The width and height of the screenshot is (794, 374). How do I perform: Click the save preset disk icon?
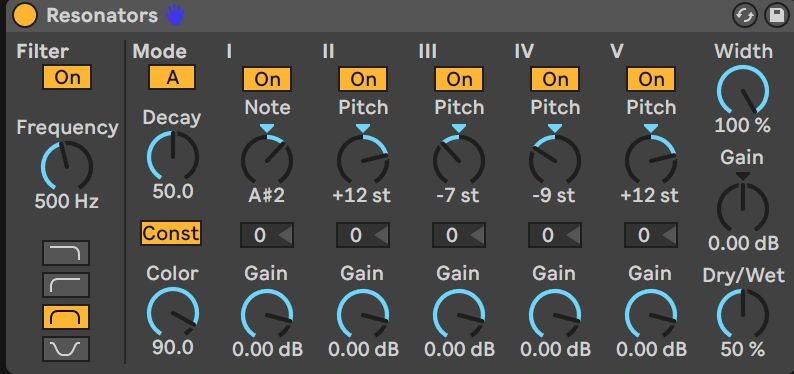point(775,16)
